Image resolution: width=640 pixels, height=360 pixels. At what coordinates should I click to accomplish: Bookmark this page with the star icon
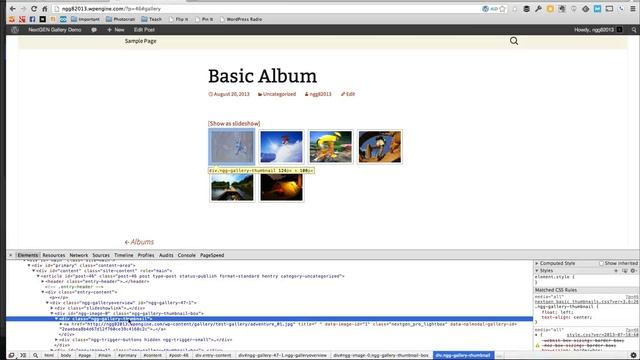pyautogui.click(x=503, y=9)
